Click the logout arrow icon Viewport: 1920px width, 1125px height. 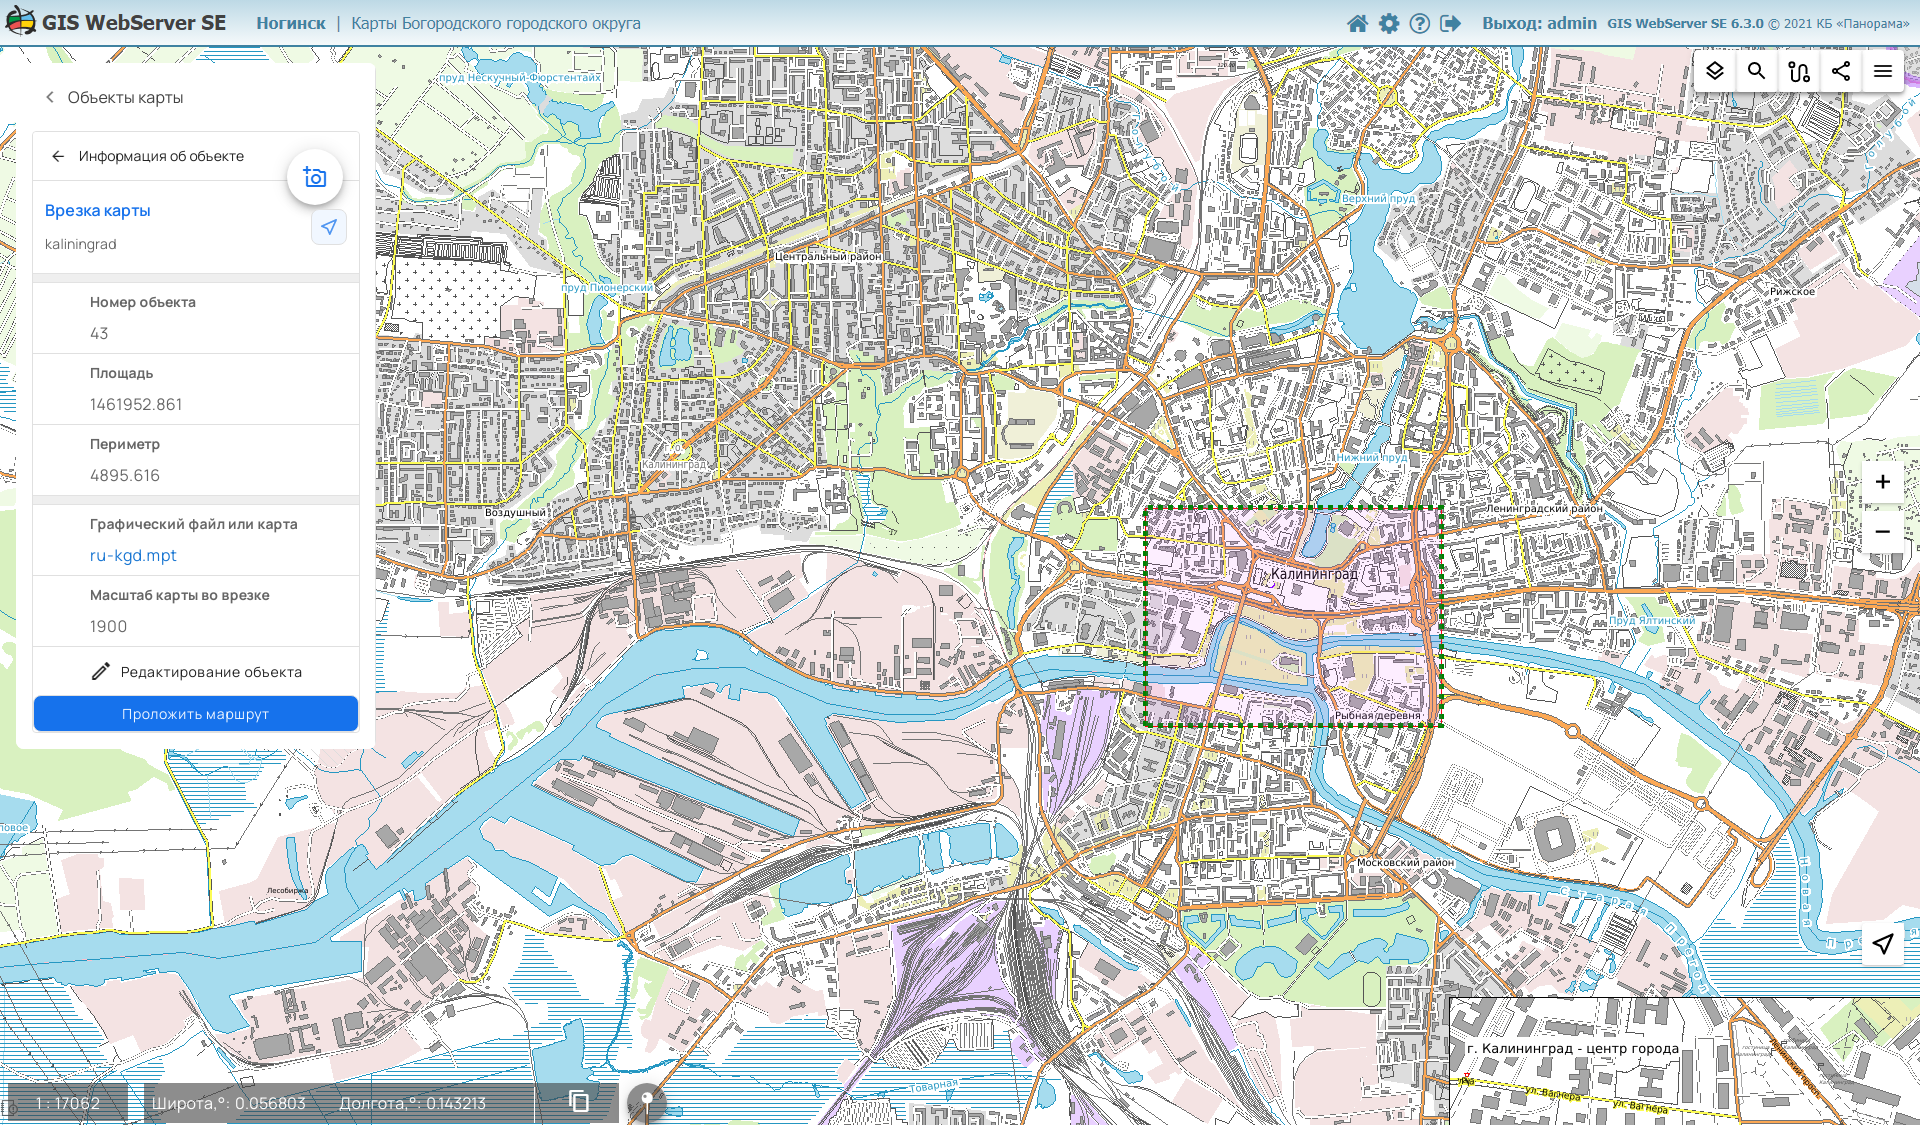coord(1450,23)
